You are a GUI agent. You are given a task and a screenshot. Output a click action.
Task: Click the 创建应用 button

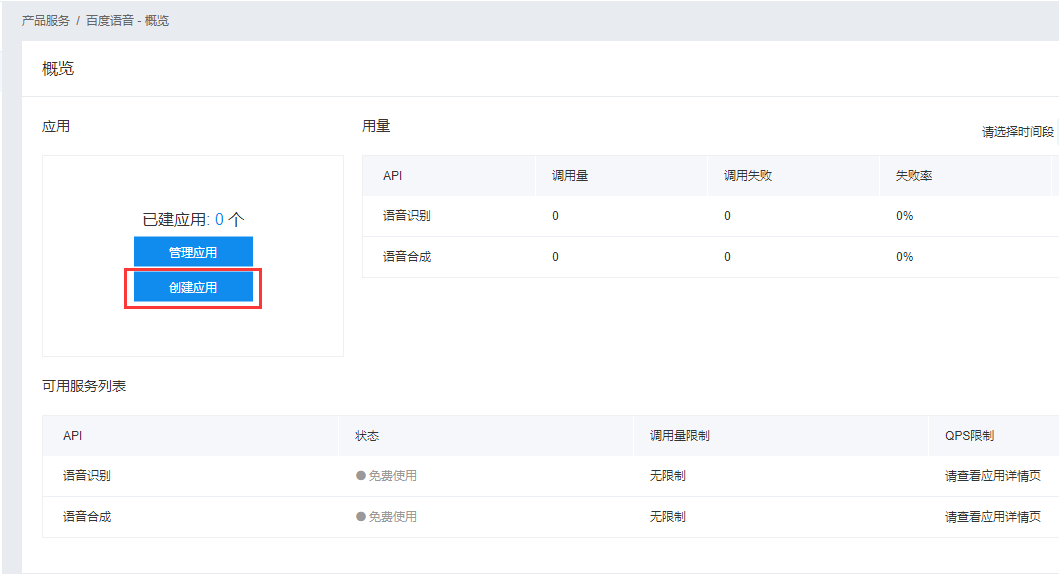(x=193, y=287)
